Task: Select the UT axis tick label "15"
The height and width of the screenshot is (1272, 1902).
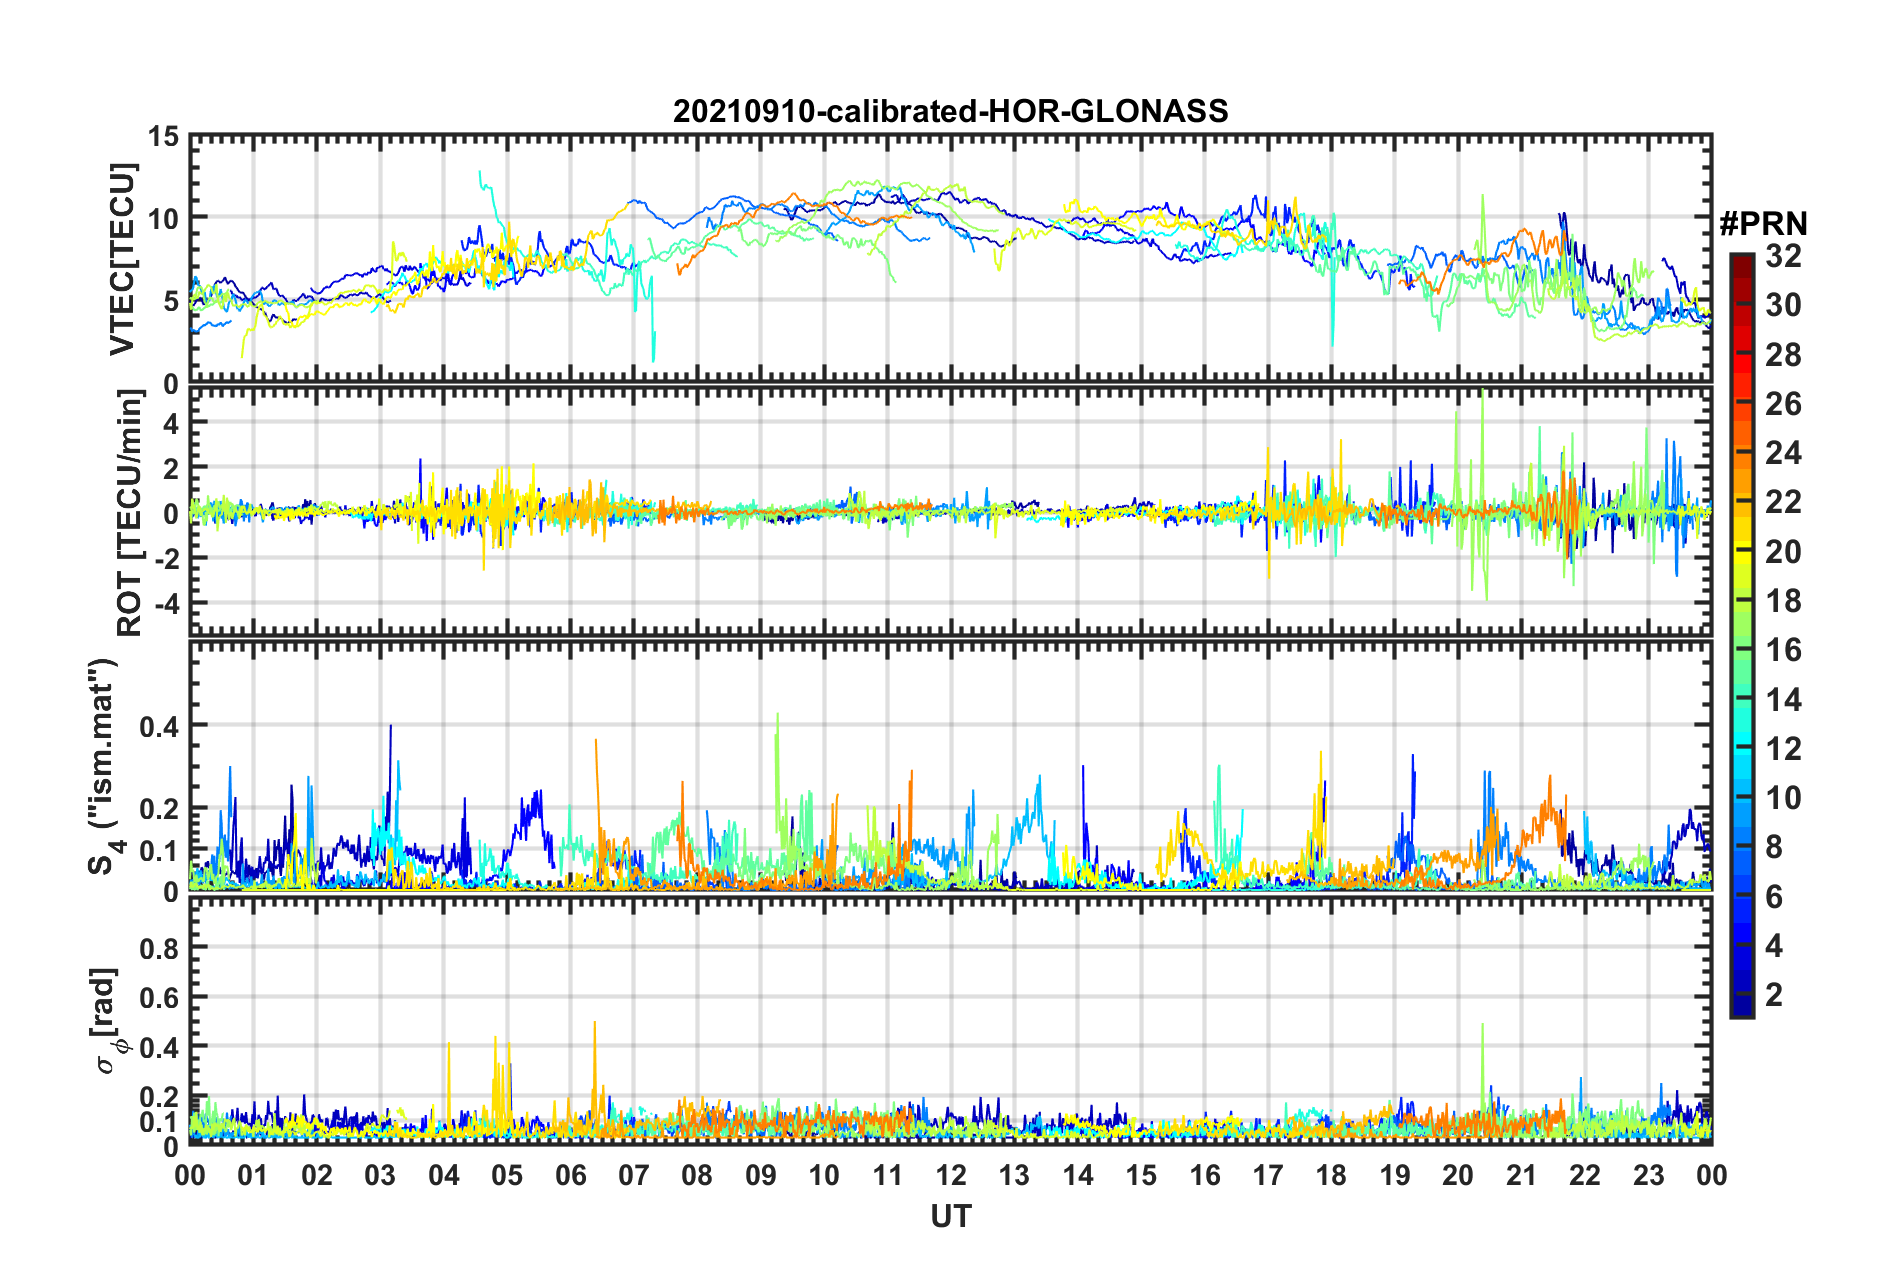Action: click(1141, 1175)
